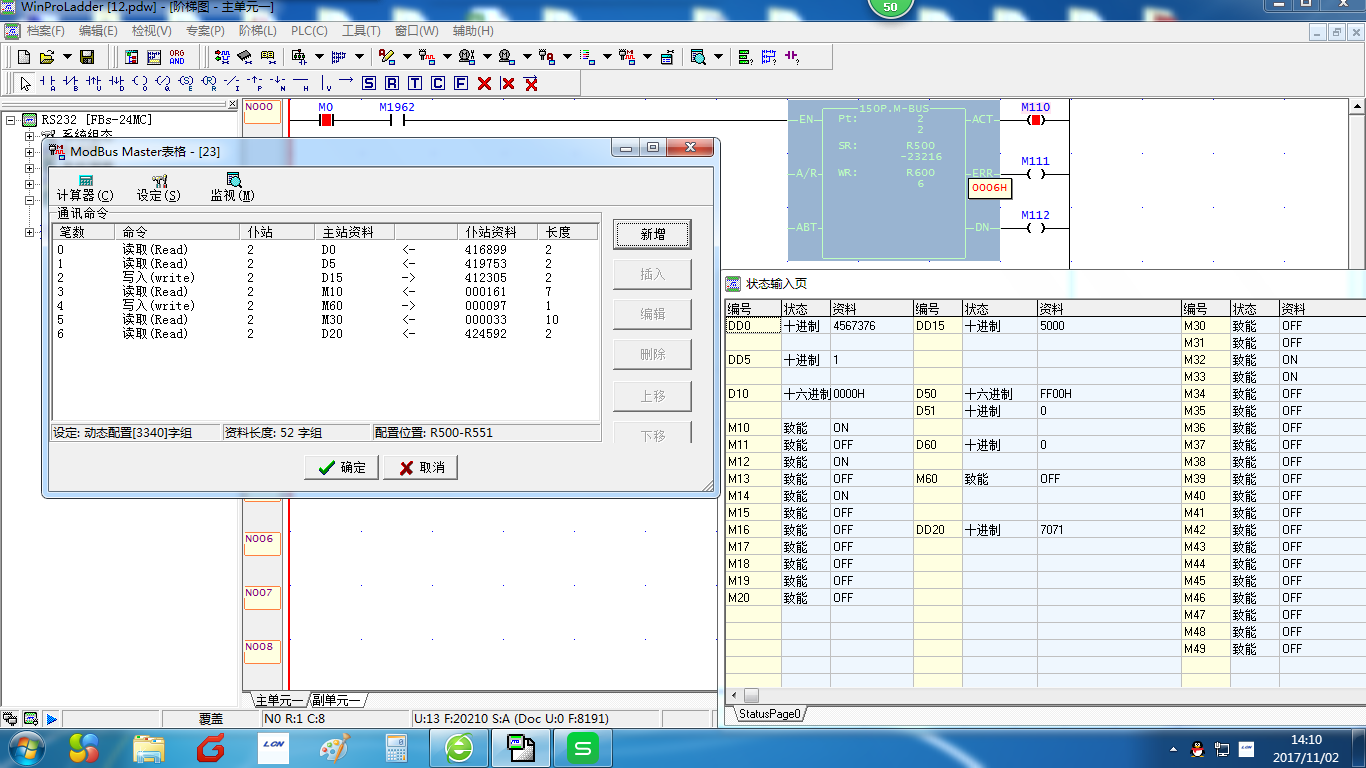This screenshot has height=768, width=1366.
Task: Select the Counter 'C' instruction icon
Action: (x=438, y=83)
